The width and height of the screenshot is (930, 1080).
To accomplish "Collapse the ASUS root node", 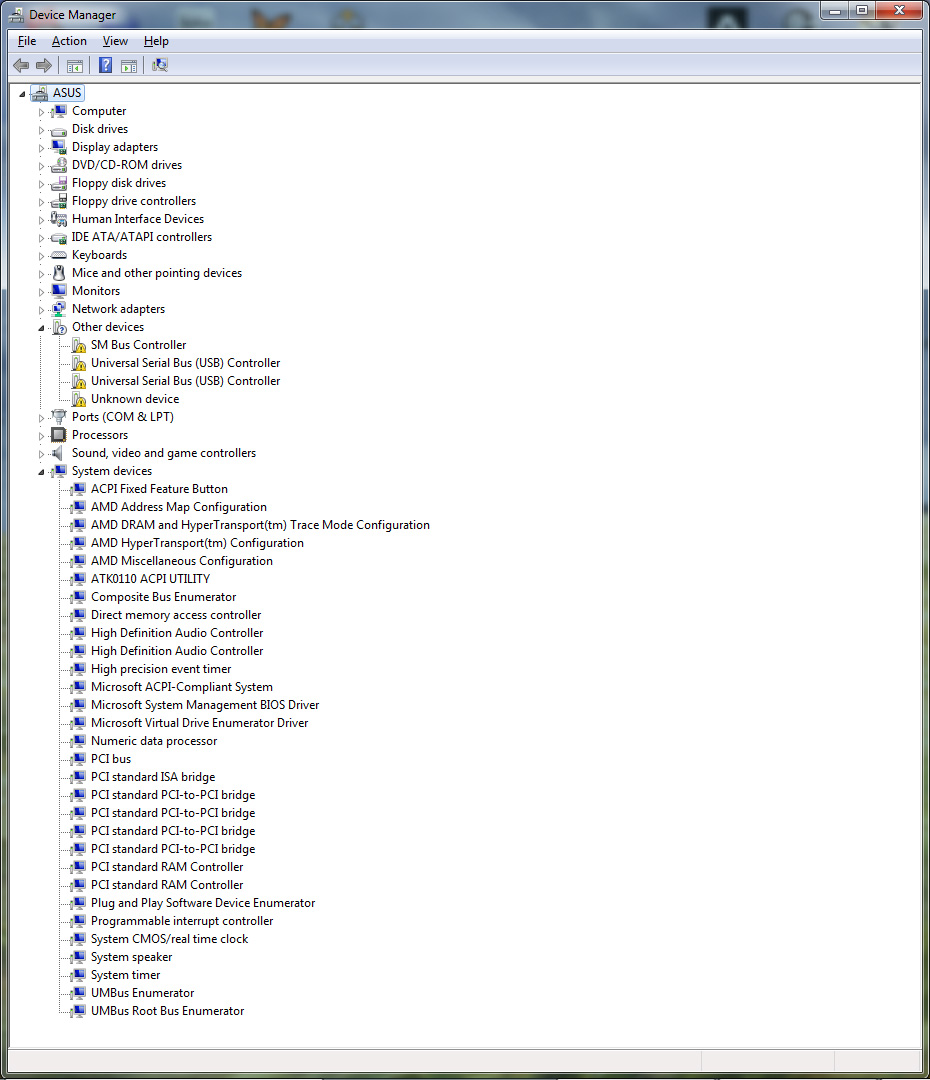I will point(22,94).
